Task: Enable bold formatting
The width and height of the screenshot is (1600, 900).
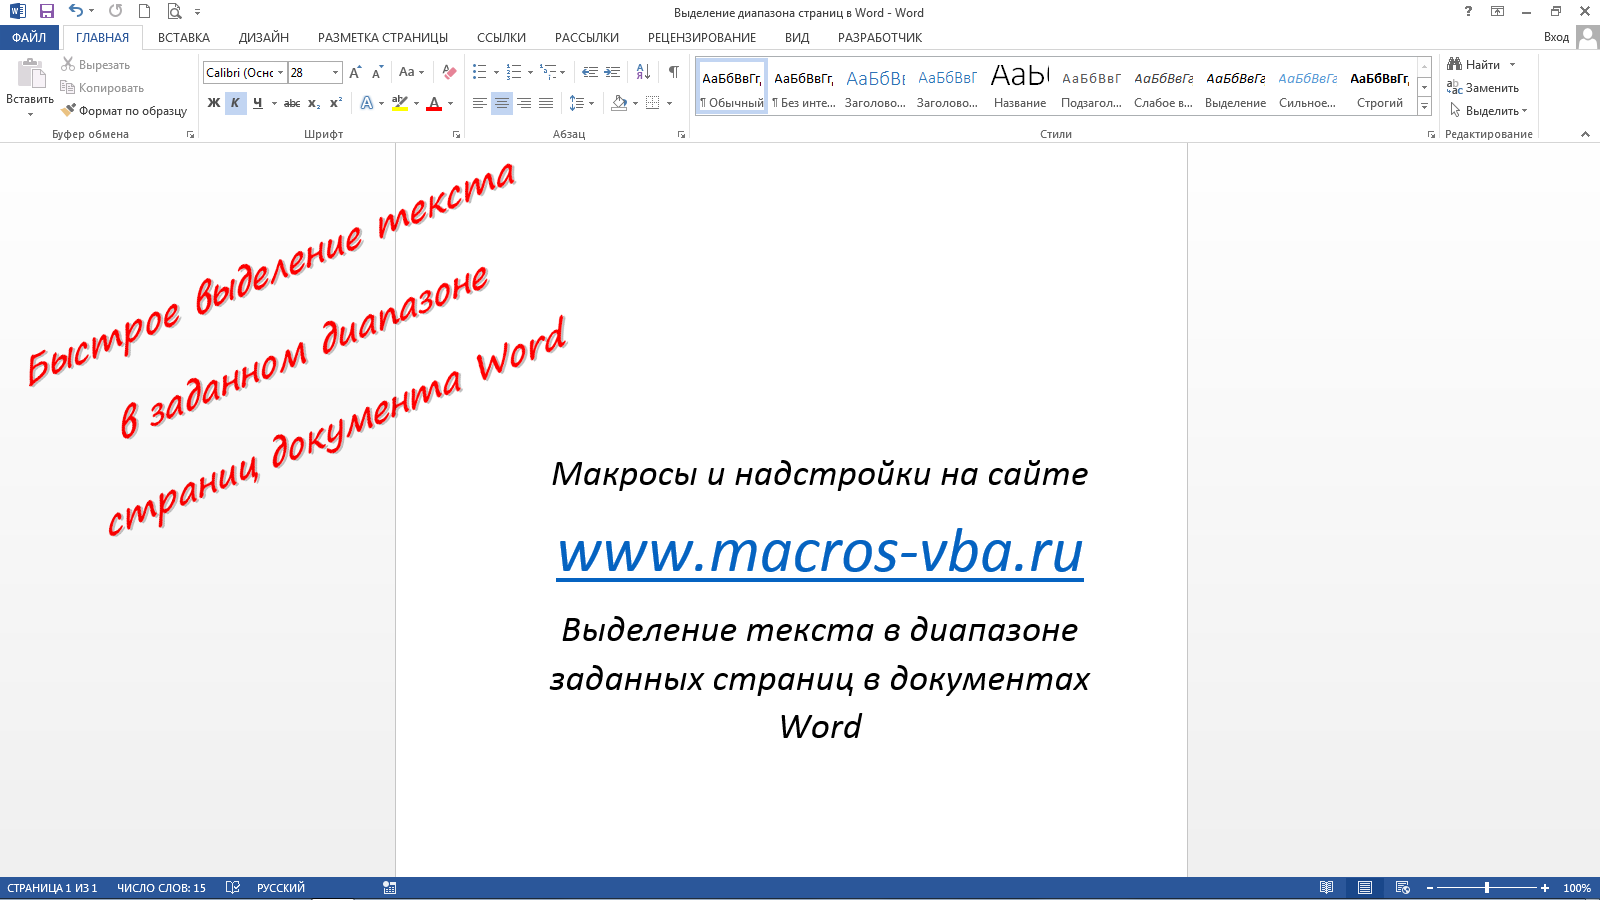Action: click(212, 103)
